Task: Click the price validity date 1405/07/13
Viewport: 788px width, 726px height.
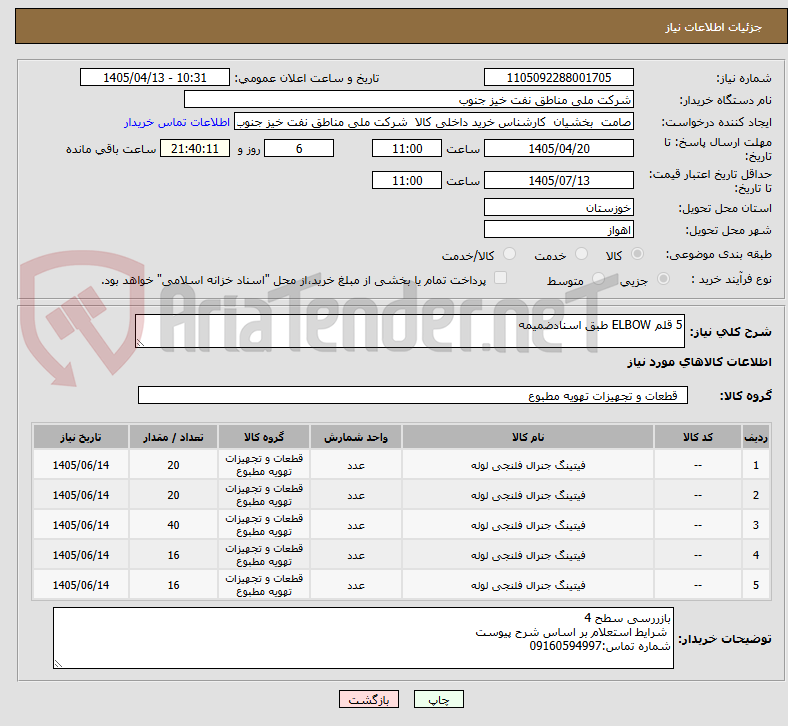Action: click(558, 180)
